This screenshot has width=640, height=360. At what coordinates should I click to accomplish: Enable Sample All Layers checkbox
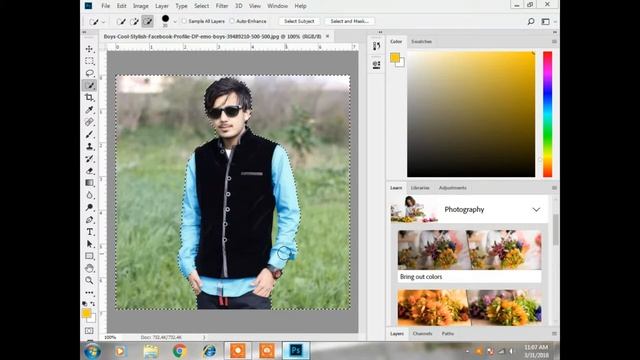point(184,21)
